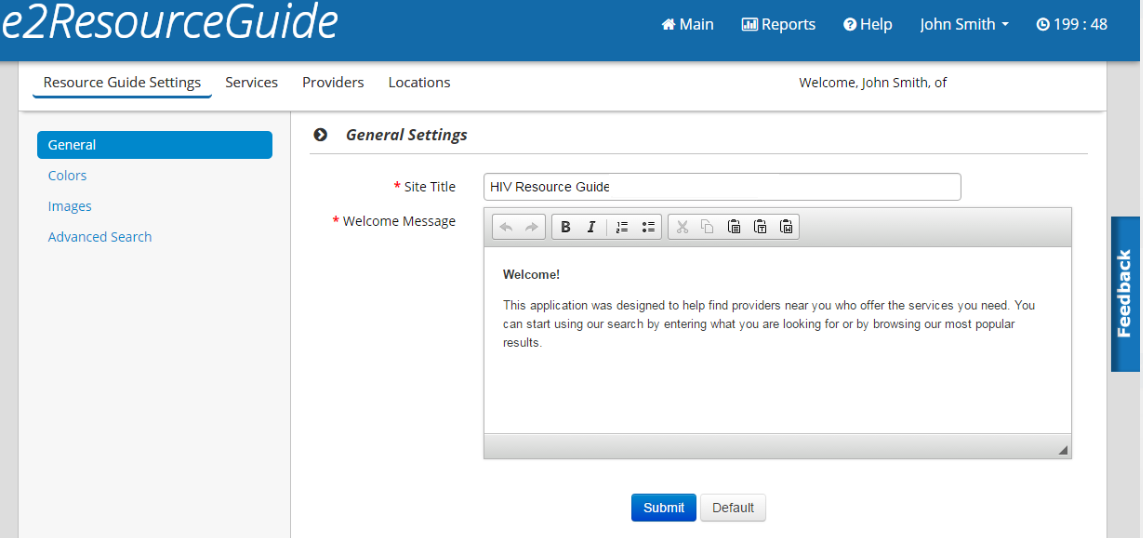Click the Site Title input field

pyautogui.click(x=721, y=187)
